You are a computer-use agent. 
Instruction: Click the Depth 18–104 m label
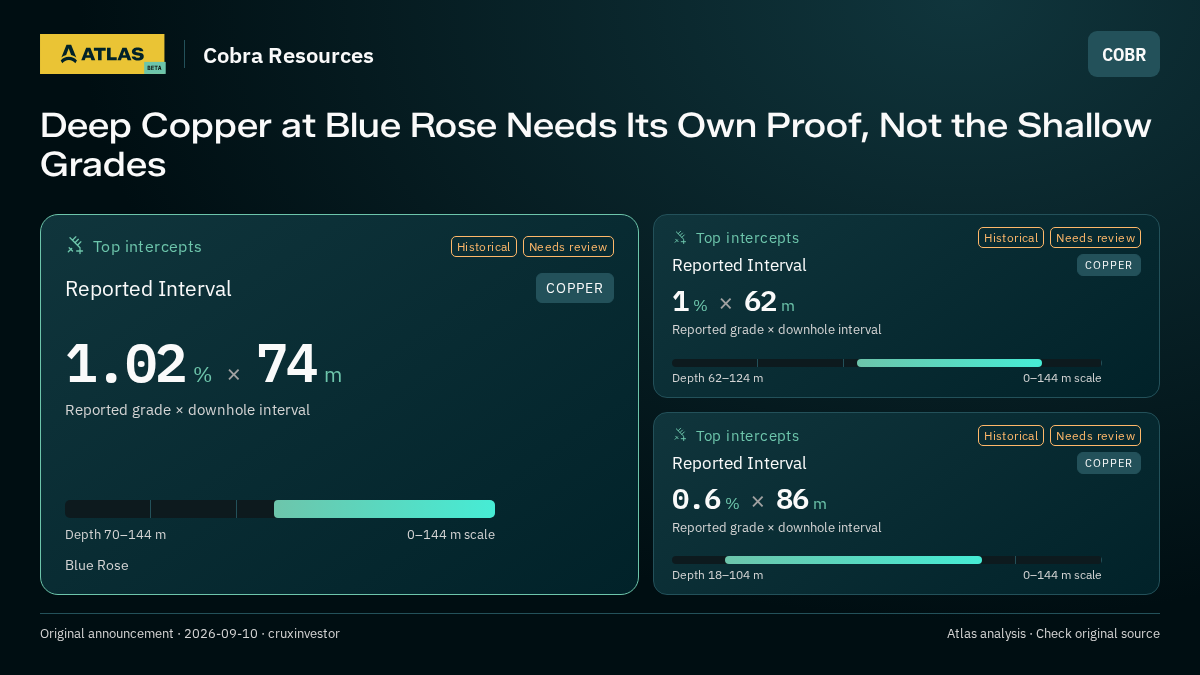point(717,575)
